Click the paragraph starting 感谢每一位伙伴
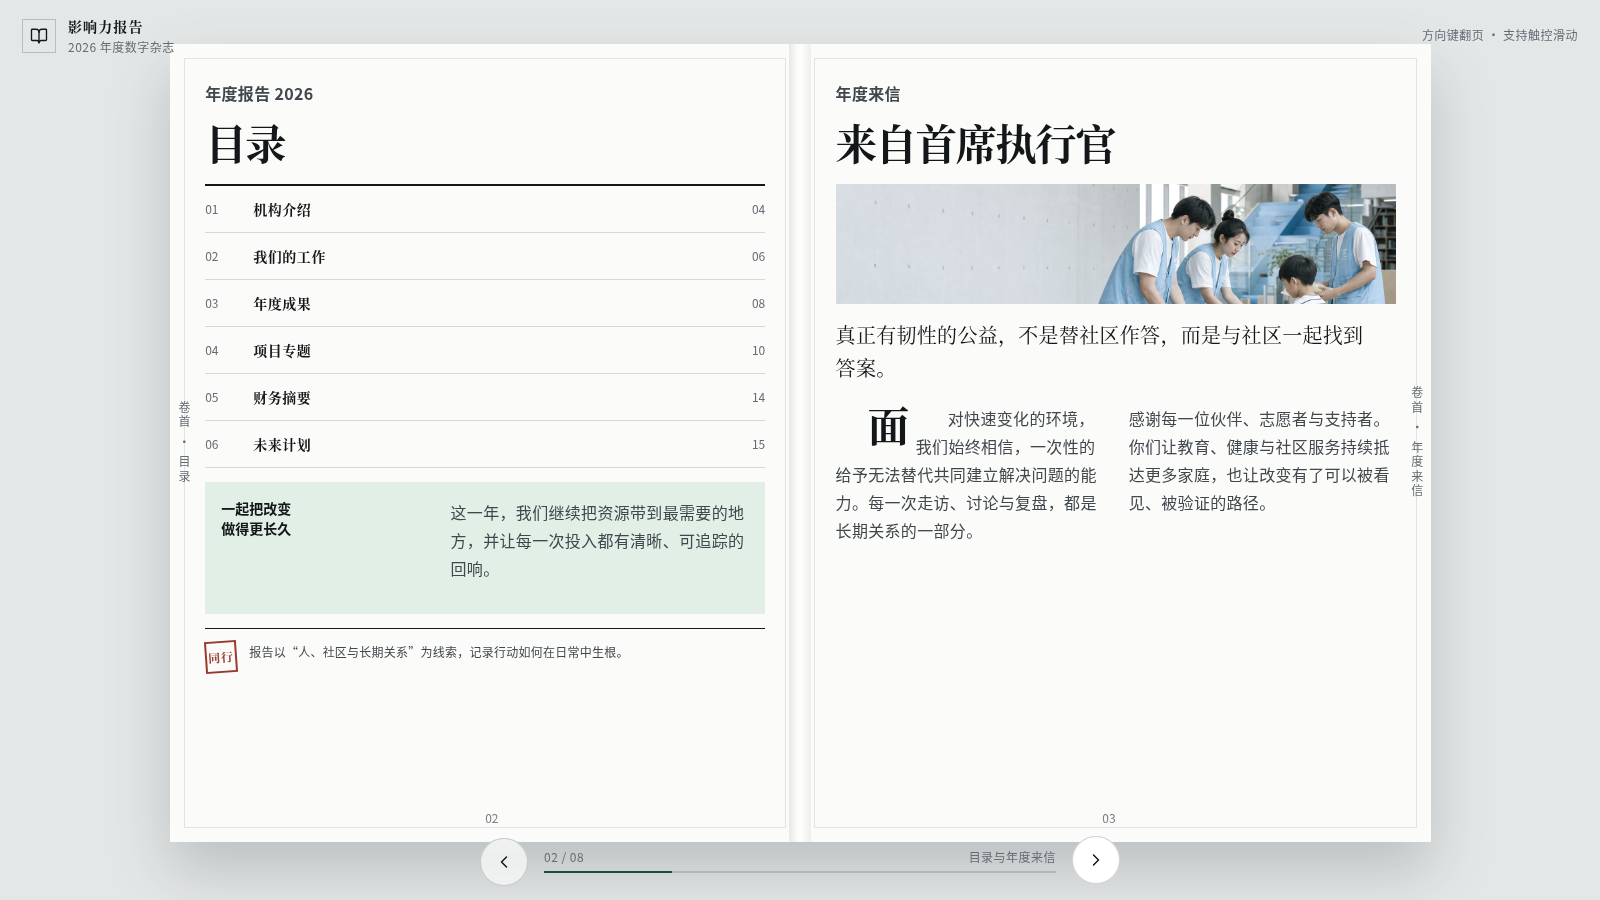 point(1259,461)
